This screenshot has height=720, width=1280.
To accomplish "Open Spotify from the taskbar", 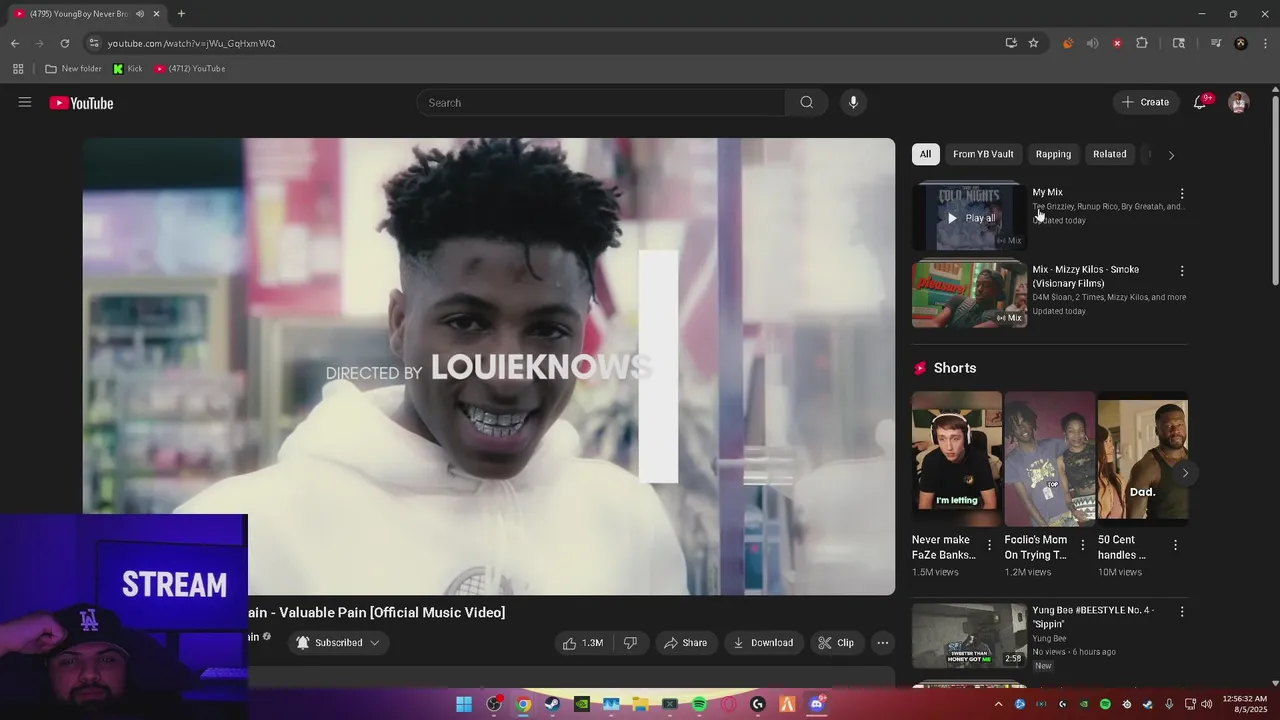I will 699,704.
